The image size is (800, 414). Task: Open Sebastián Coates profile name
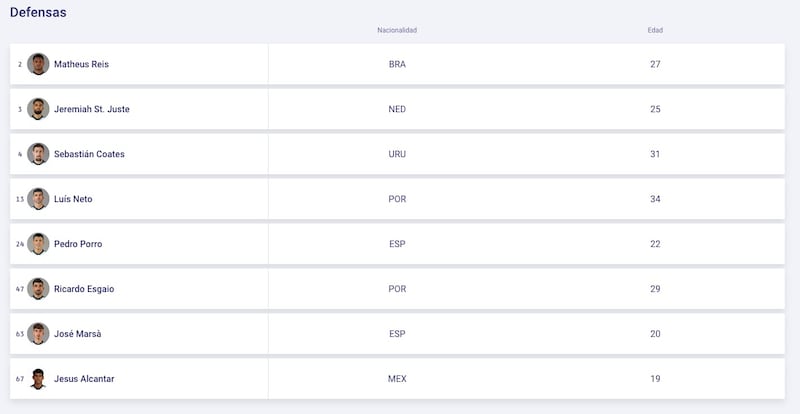click(89, 154)
